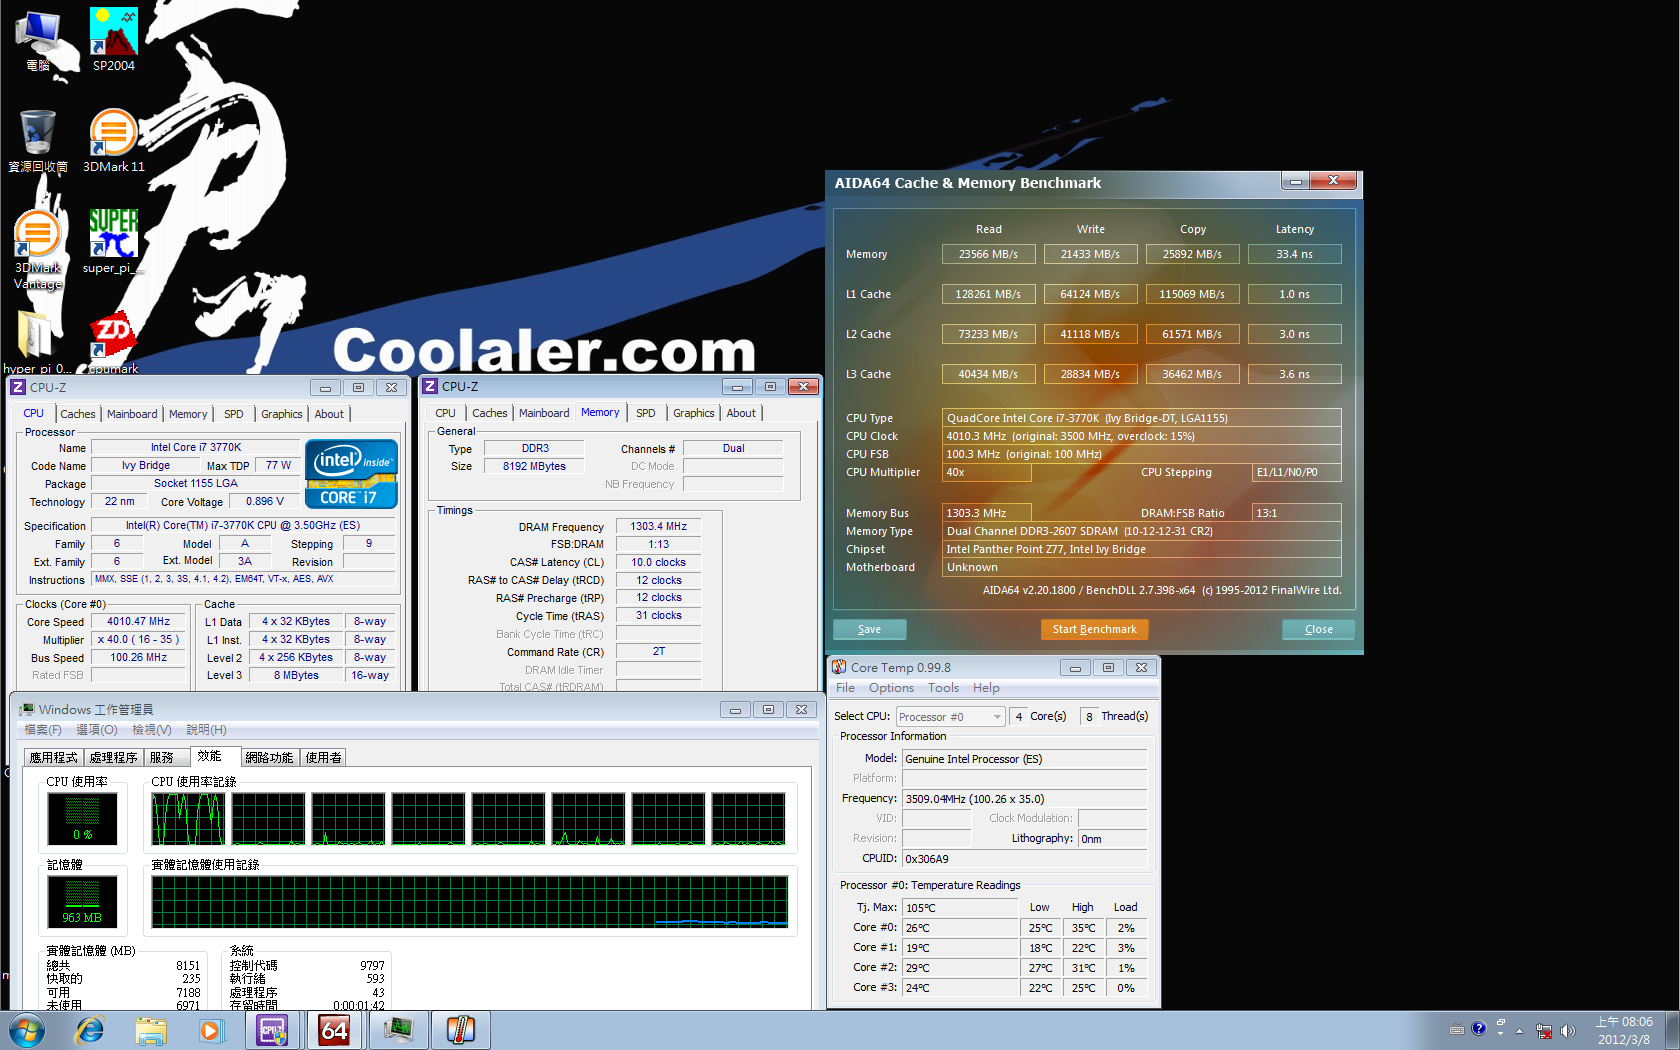Click Start Benchmark in AIDA64
Image resolution: width=1680 pixels, height=1050 pixels.
1094,629
